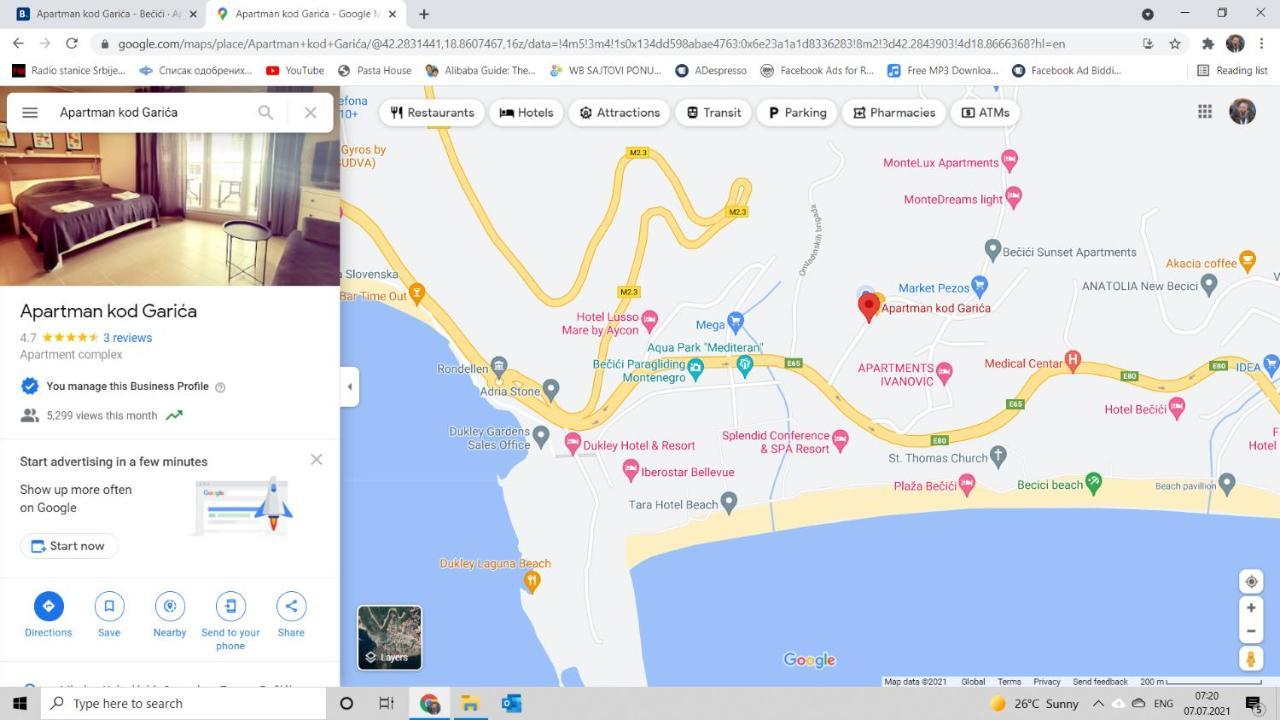
Task: Select the Mega shopping marker
Action: 736,322
